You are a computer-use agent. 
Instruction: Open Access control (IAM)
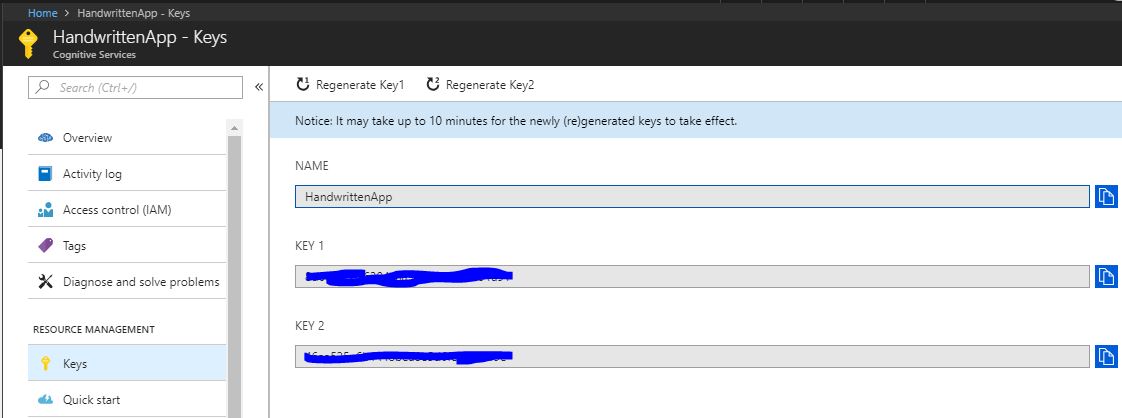pos(127,210)
